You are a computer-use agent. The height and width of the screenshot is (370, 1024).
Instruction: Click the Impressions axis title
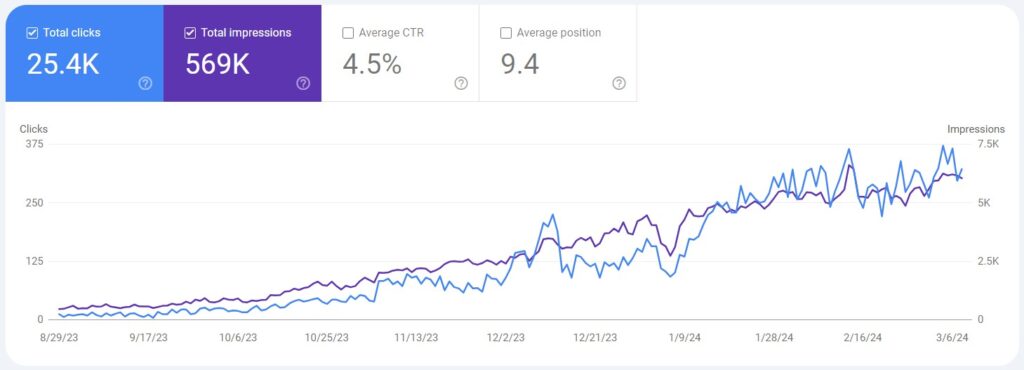coord(976,129)
